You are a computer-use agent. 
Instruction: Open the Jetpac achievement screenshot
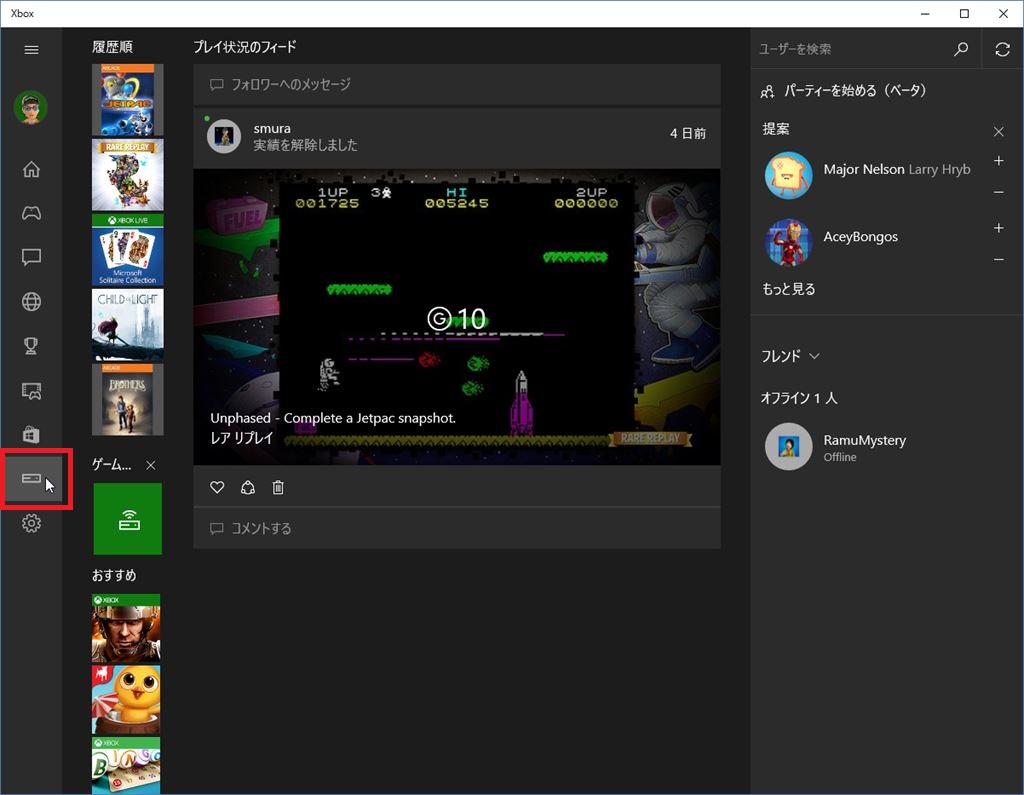point(456,317)
